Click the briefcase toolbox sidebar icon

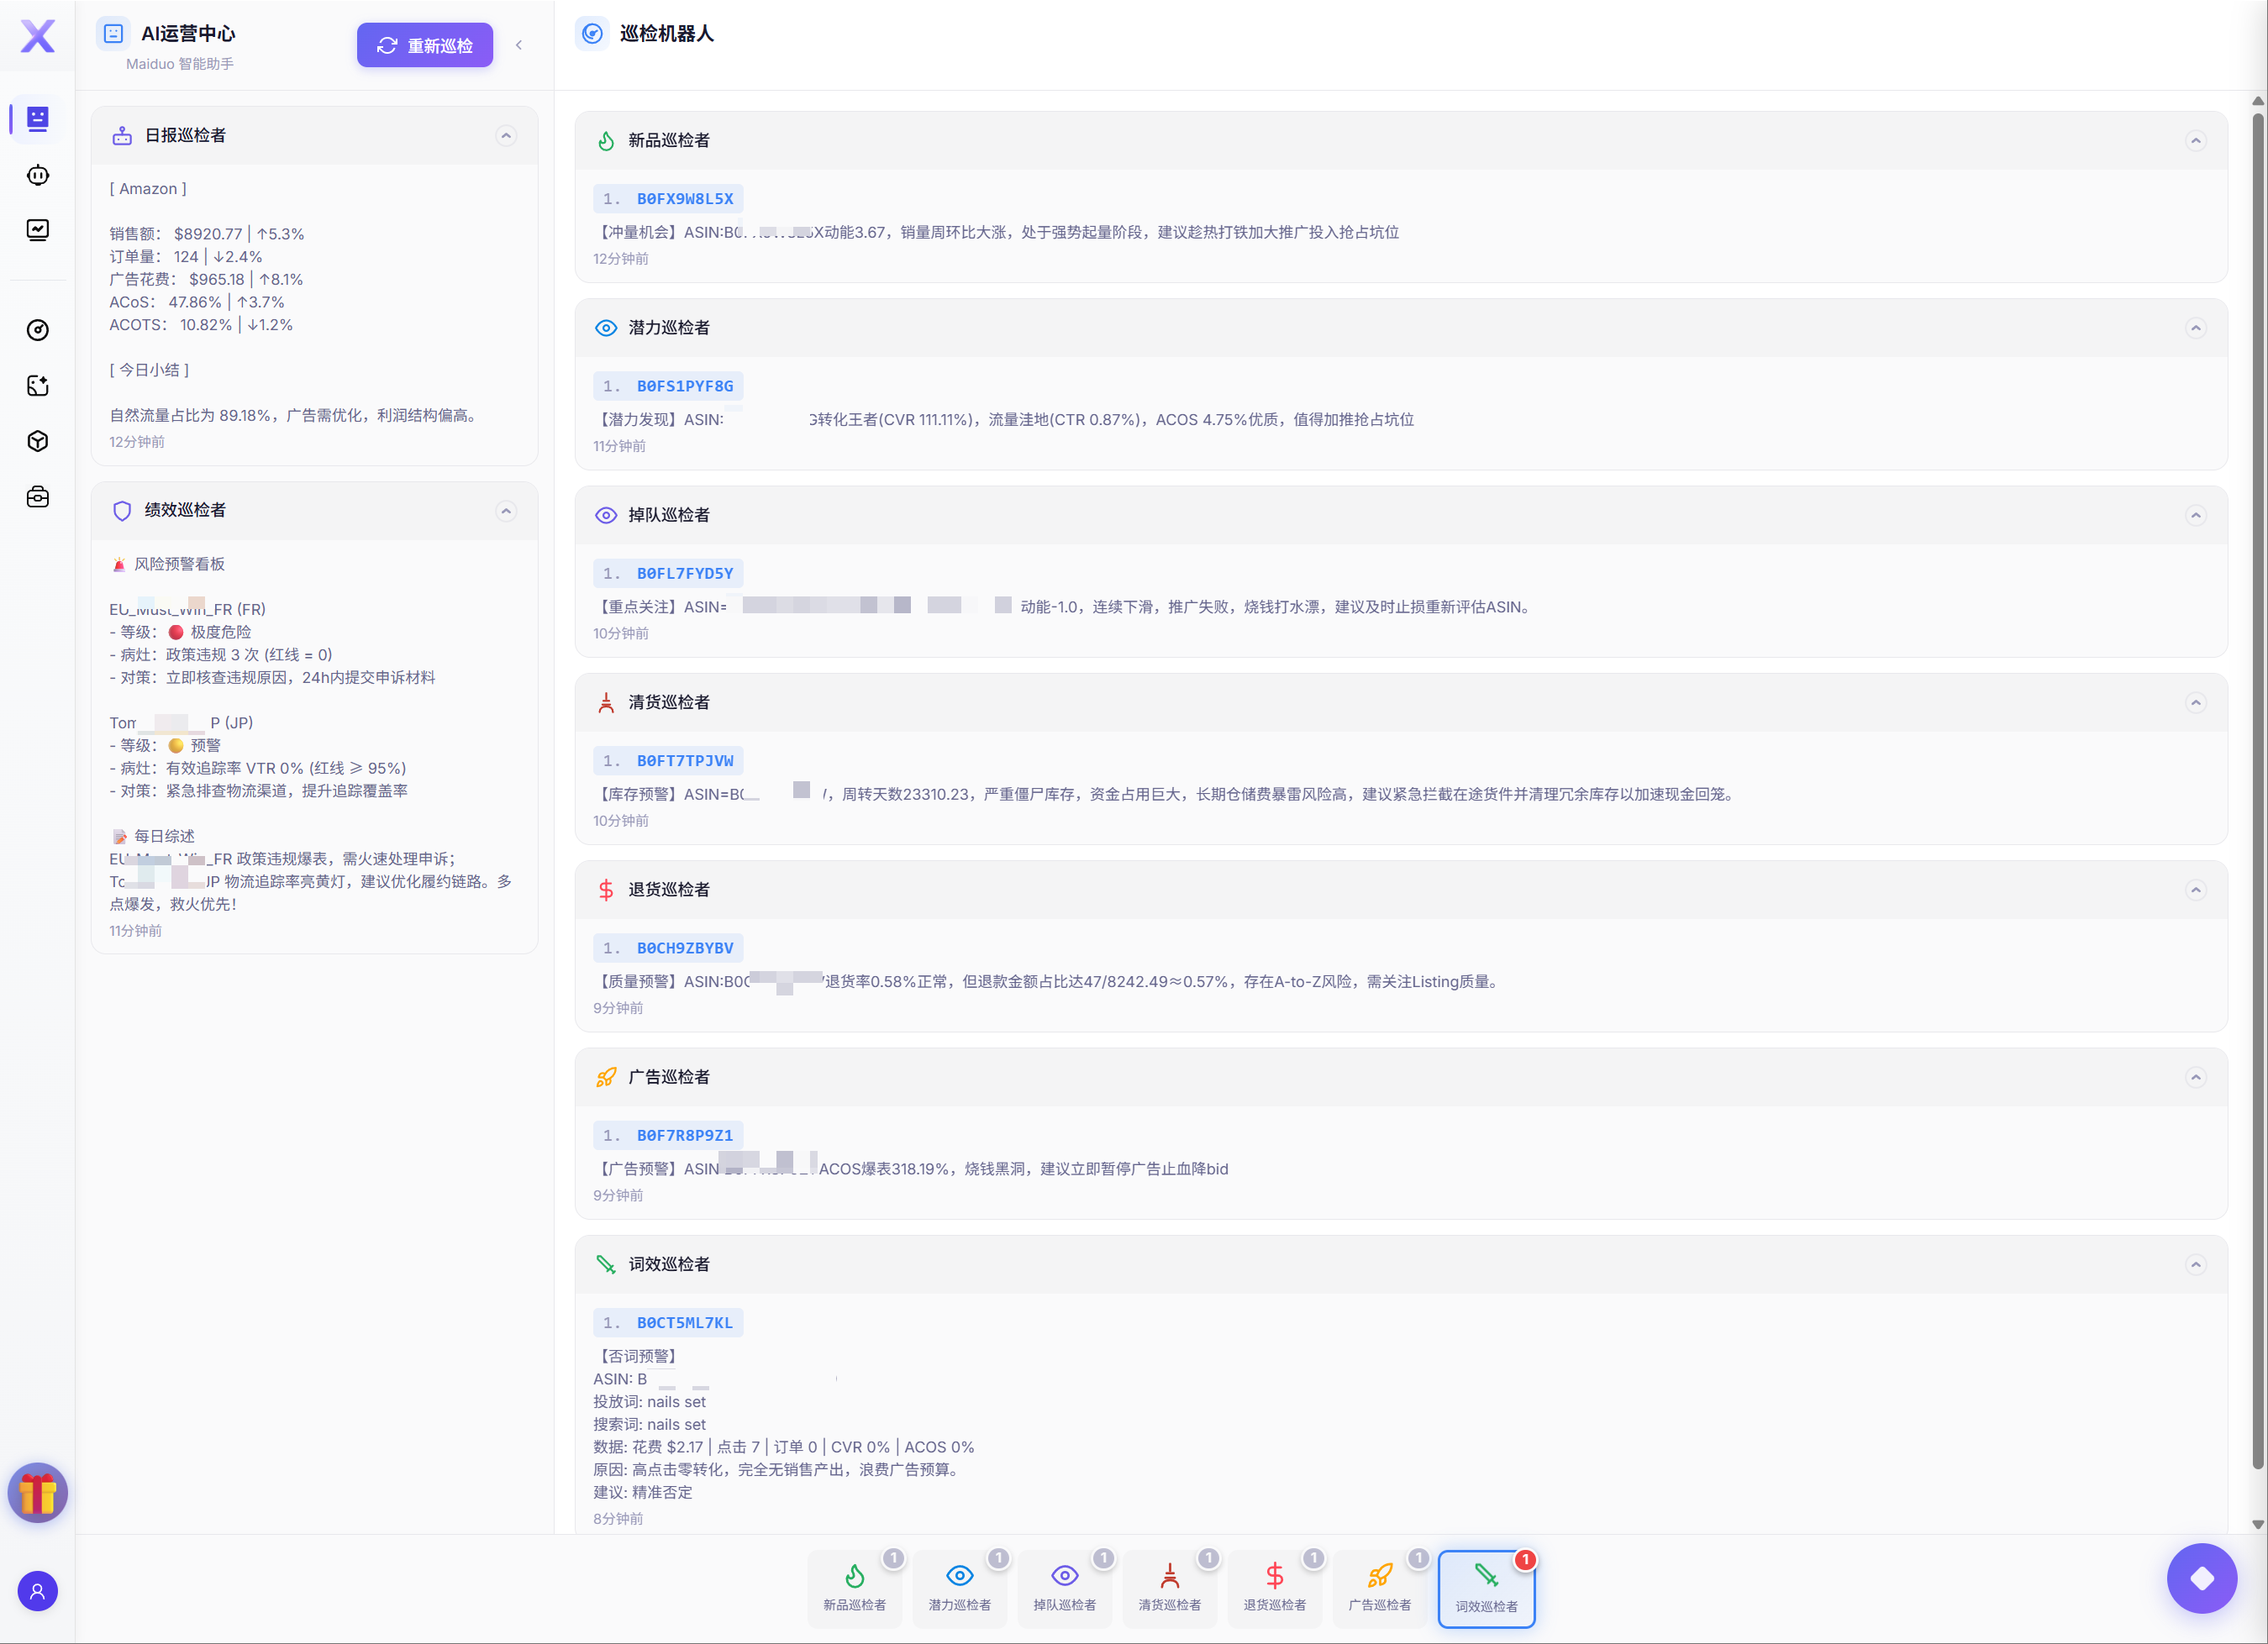37,497
